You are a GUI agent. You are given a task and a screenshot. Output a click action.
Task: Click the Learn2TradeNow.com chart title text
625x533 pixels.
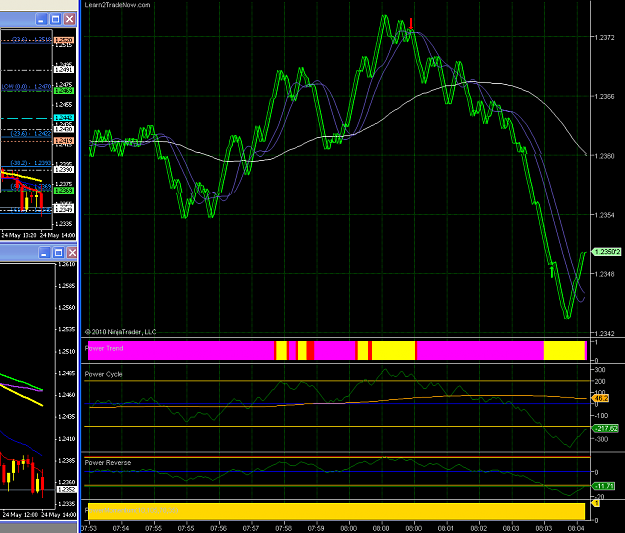click(x=117, y=5)
